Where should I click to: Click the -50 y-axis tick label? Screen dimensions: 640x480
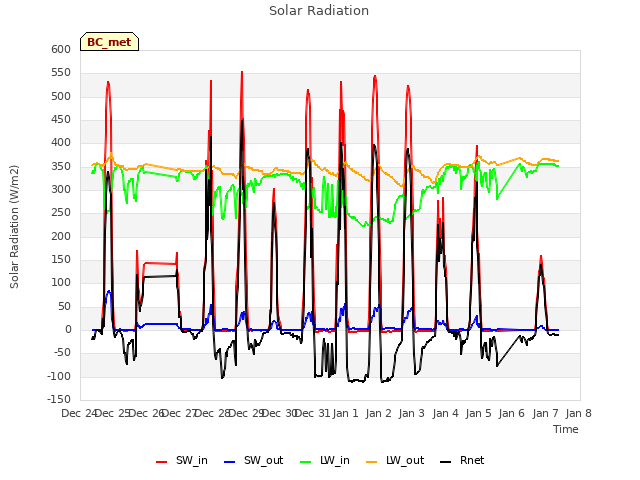[62, 353]
